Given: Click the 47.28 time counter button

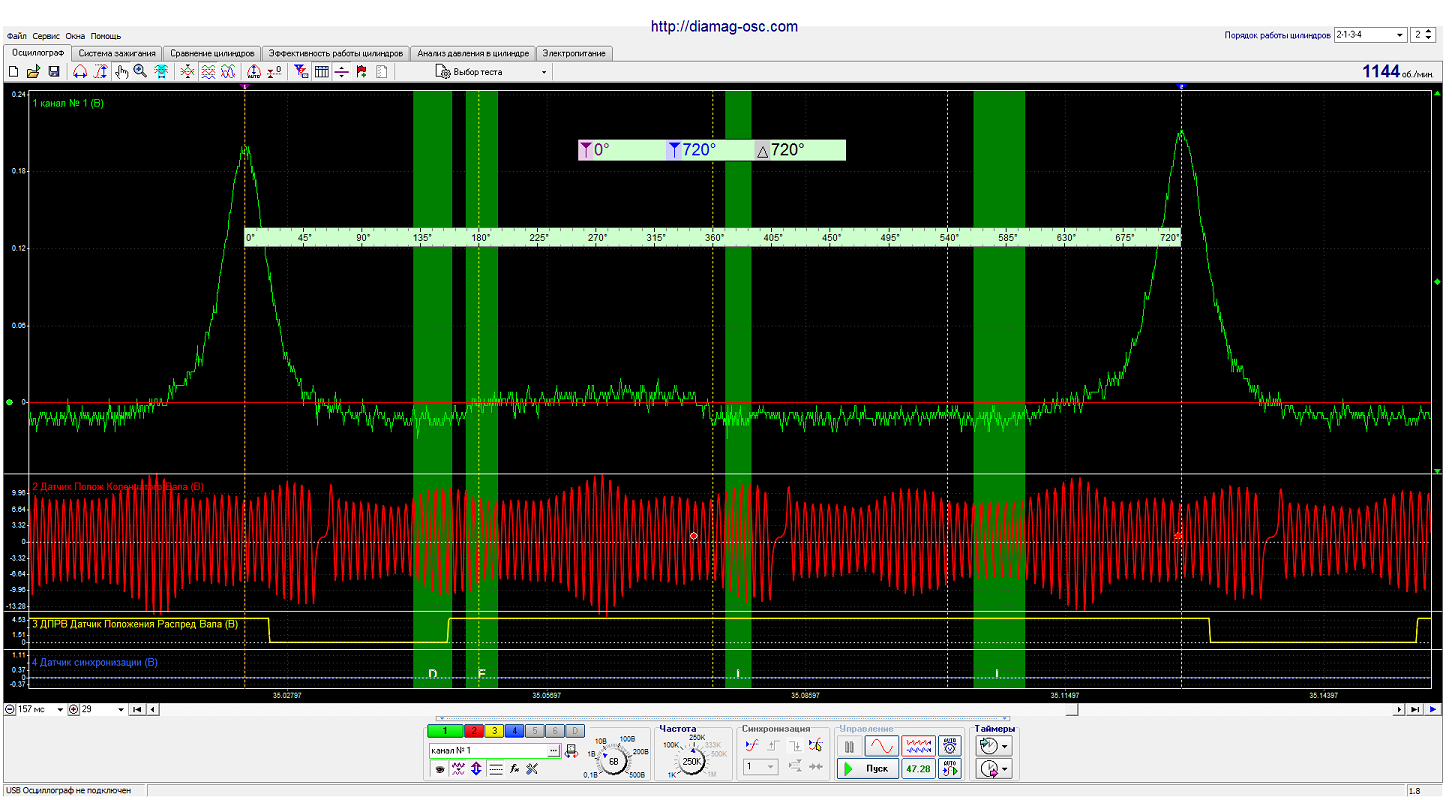Looking at the screenshot, I should (919, 768).
